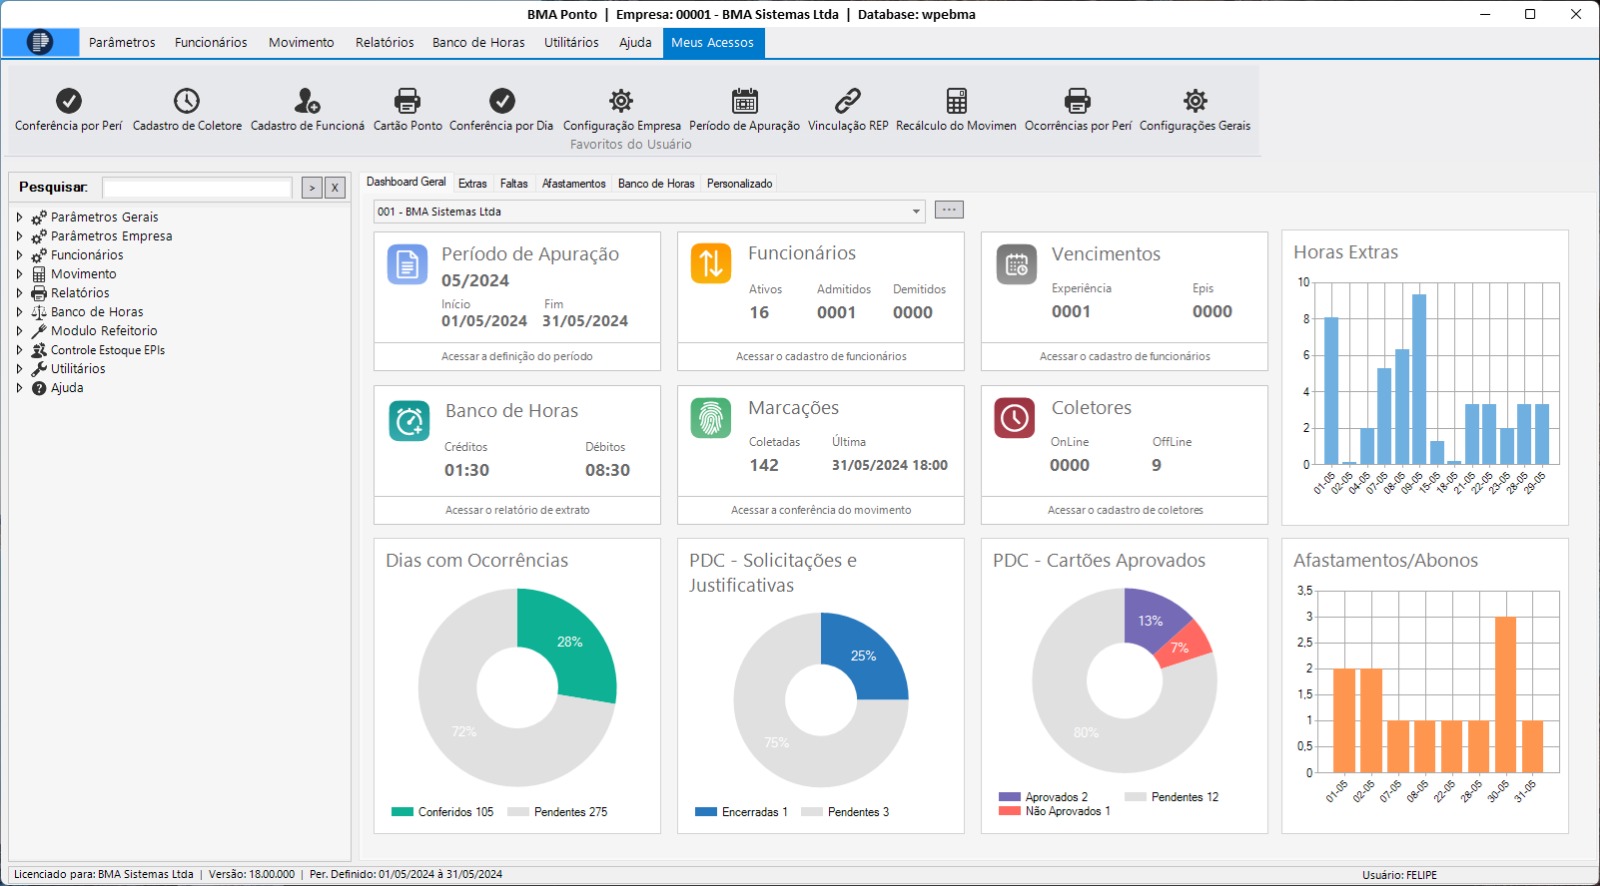The width and height of the screenshot is (1600, 886).
Task: Expand Utilitários tree node arrow
Action: coord(19,369)
